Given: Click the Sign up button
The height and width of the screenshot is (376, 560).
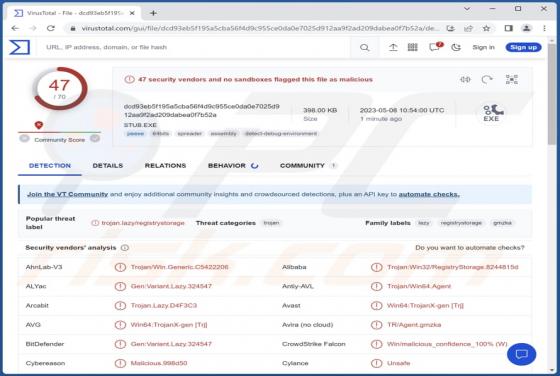Looking at the screenshot, I should (x=523, y=47).
